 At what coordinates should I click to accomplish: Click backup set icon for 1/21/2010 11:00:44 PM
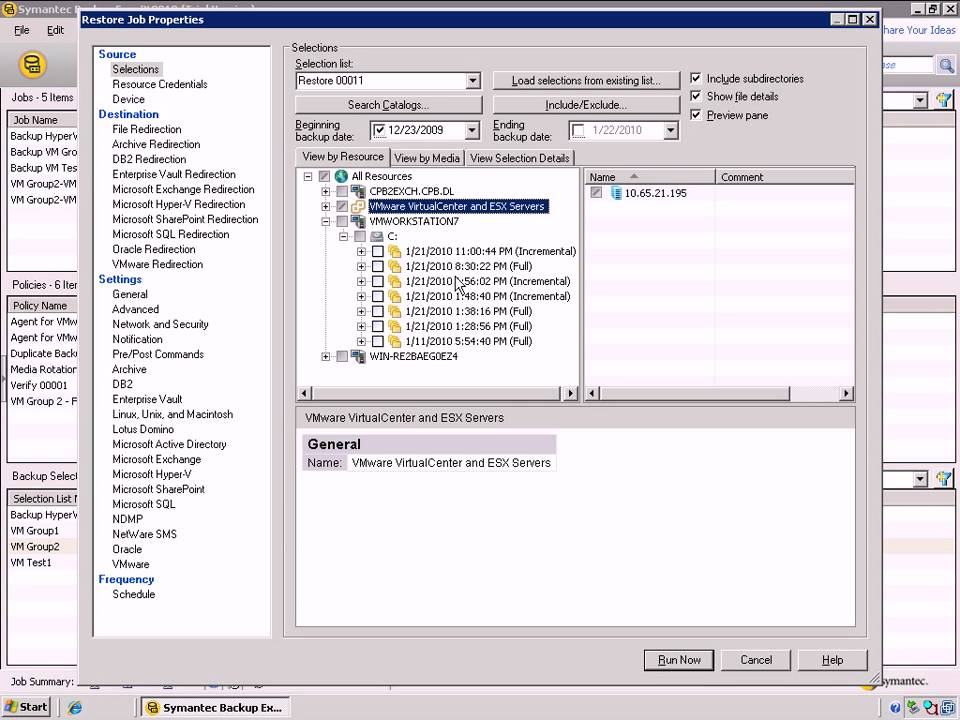pos(395,252)
